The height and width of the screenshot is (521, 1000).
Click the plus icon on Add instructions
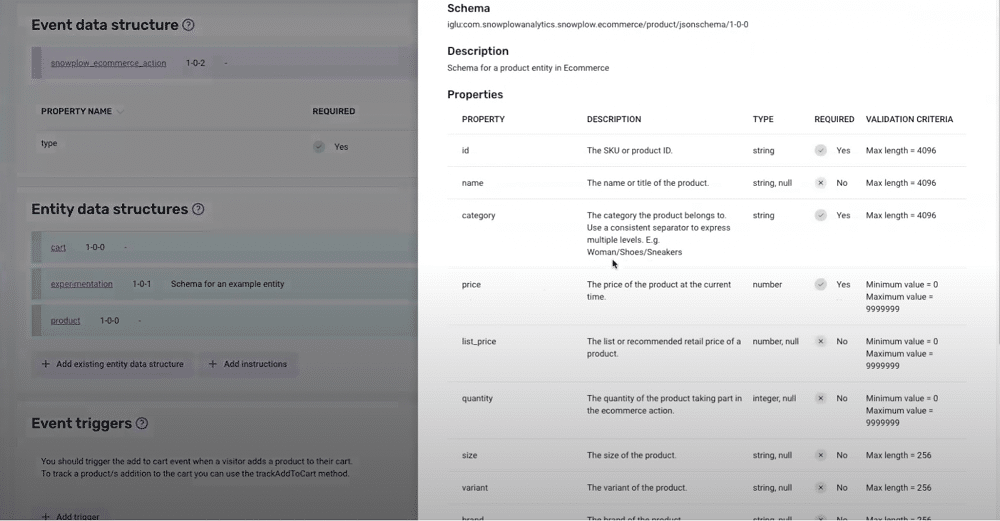coord(213,364)
